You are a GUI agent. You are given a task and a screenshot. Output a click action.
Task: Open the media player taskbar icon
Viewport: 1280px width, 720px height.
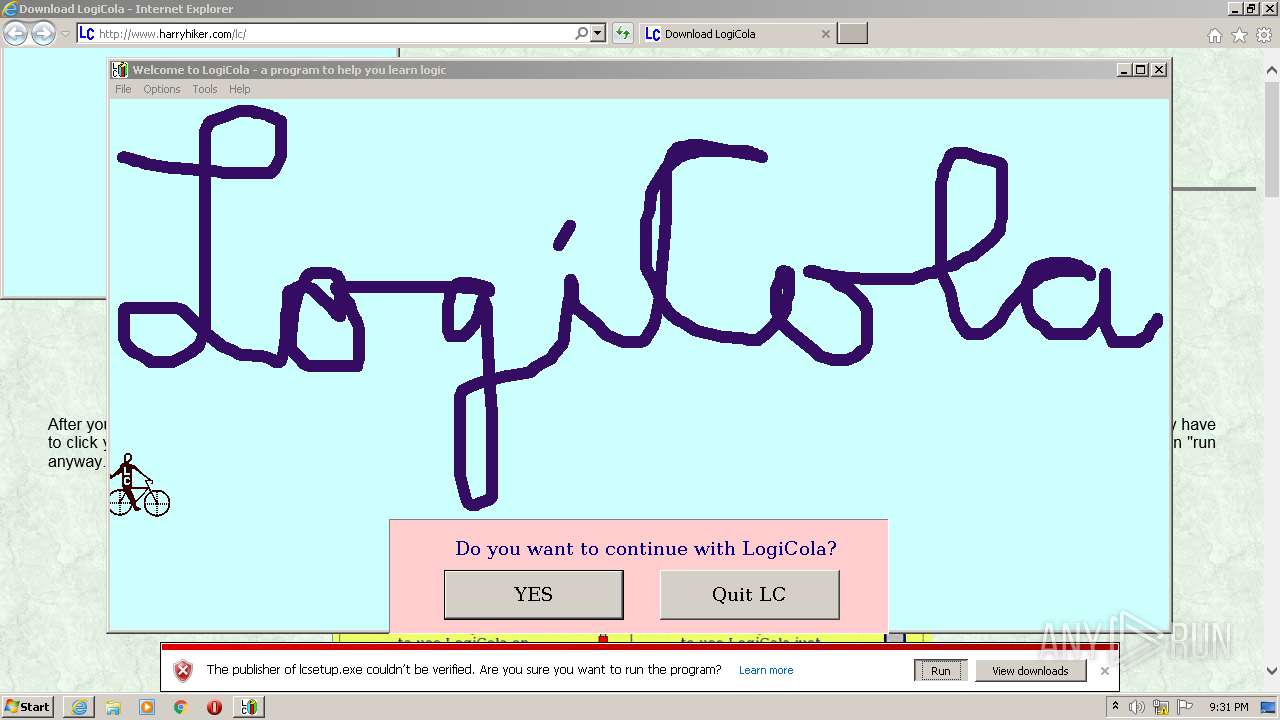[147, 707]
